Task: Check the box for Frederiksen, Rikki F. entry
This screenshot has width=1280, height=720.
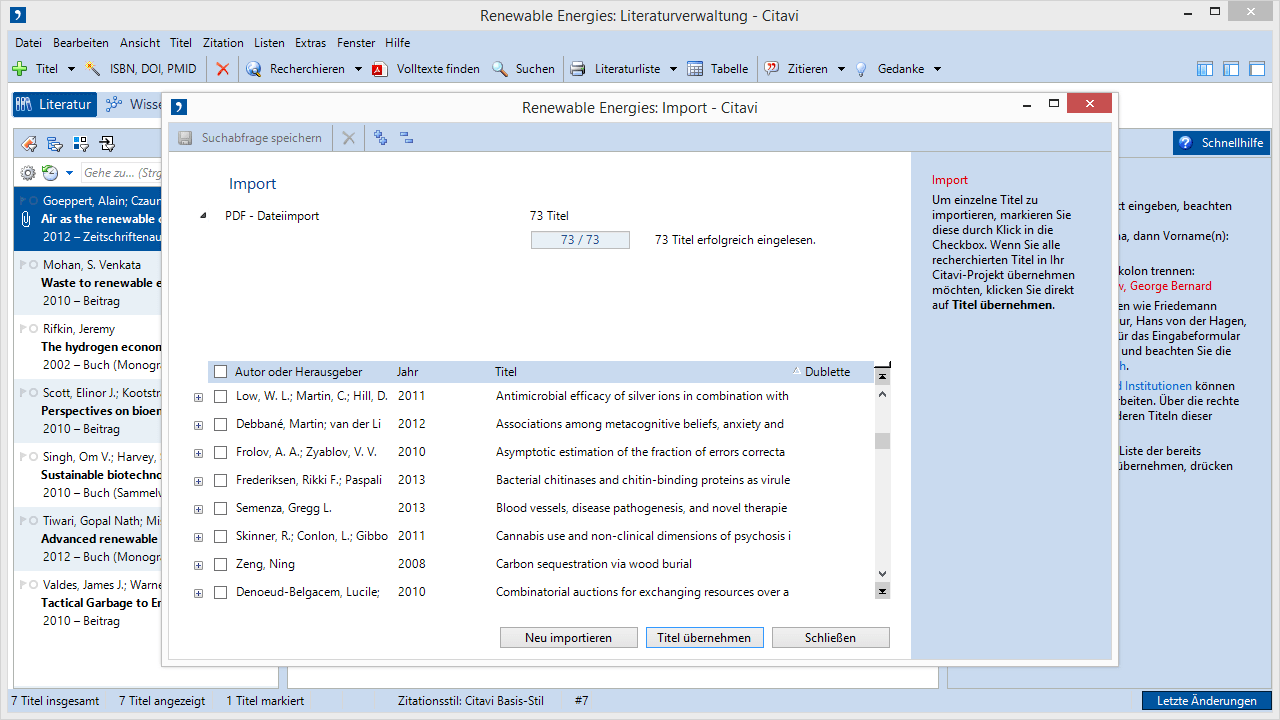Action: pos(221,481)
